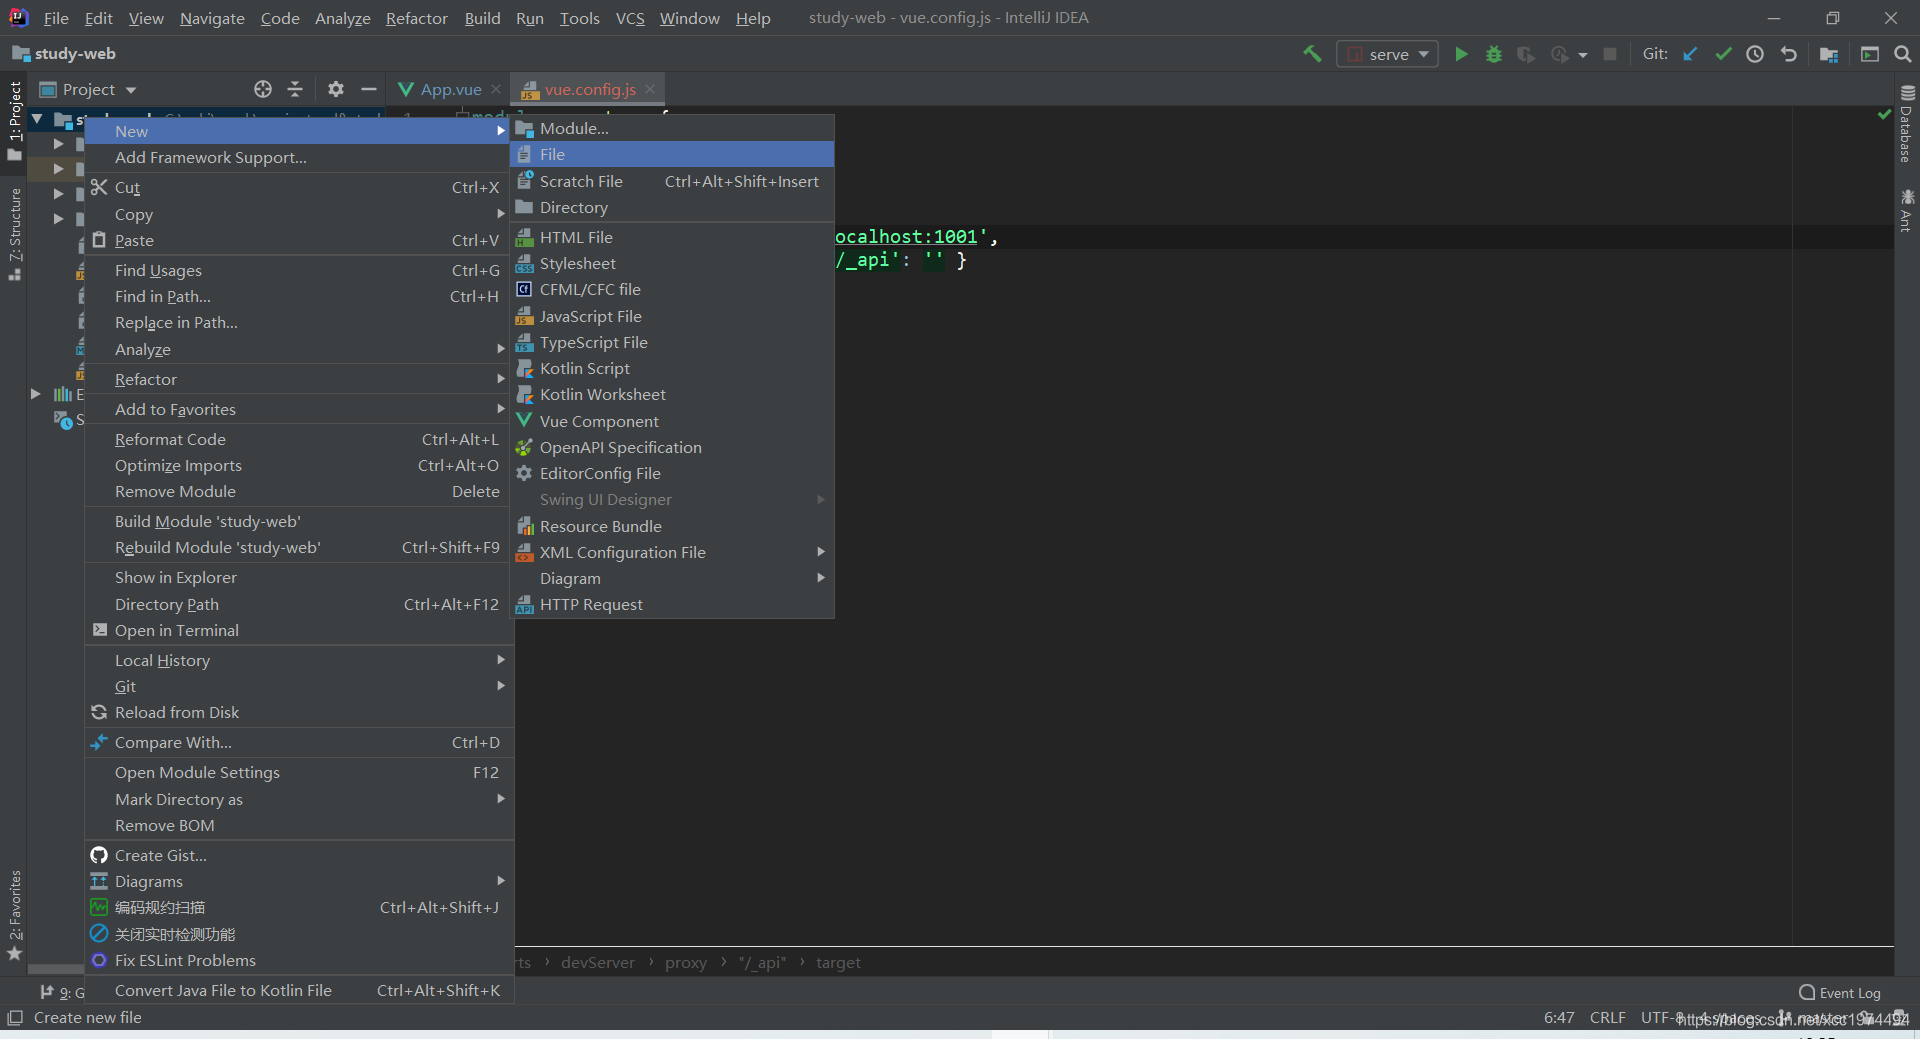
Task: Open the Database tool window stripe
Action: (1906, 125)
